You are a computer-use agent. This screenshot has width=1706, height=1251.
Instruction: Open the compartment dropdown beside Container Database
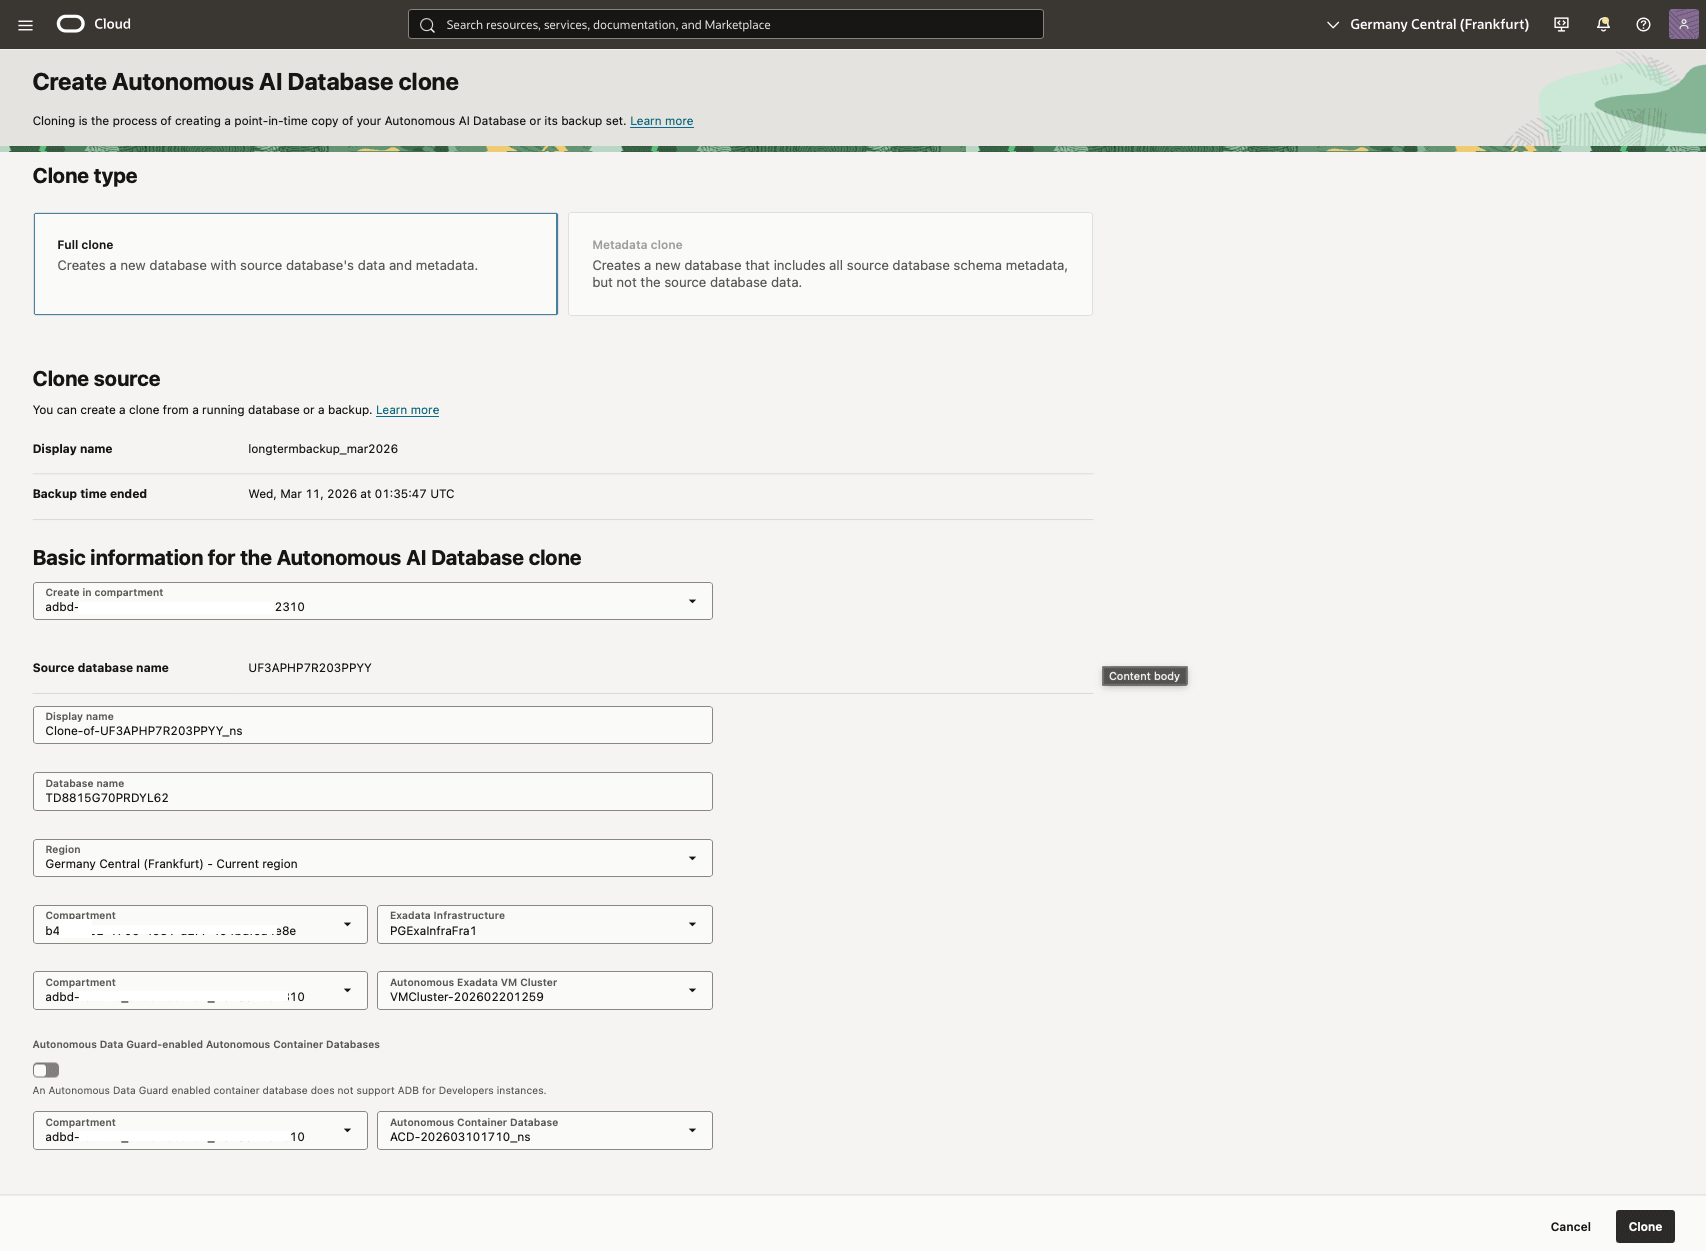200,1130
